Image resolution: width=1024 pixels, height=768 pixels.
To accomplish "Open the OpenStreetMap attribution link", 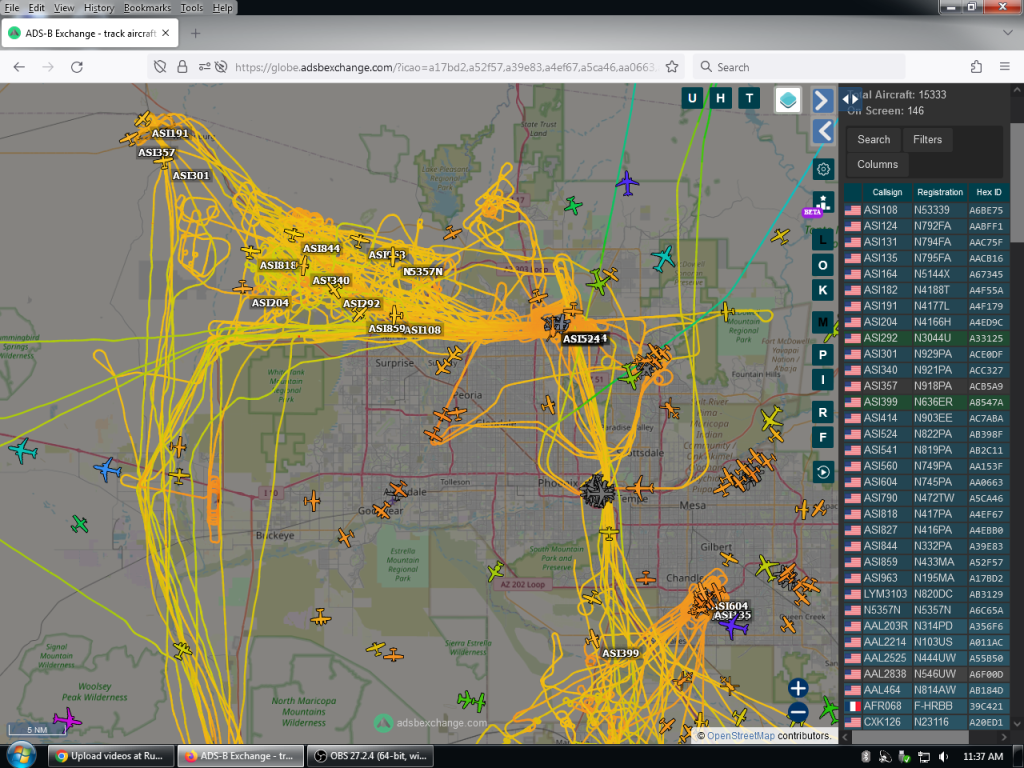I will tap(741, 735).
